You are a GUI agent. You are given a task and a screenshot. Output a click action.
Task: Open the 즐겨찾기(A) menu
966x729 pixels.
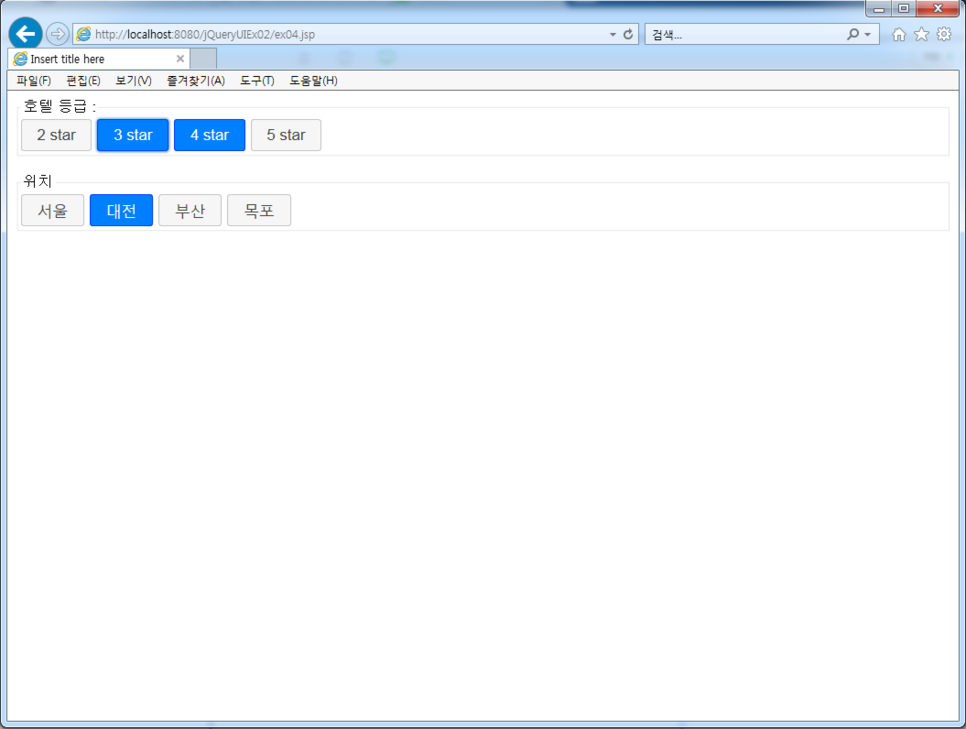pos(196,81)
